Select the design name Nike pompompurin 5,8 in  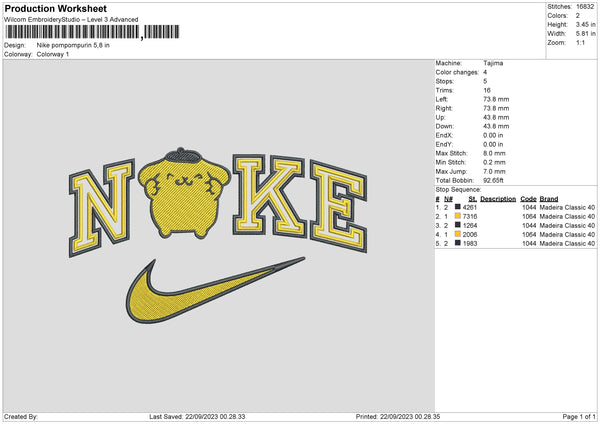point(73,45)
